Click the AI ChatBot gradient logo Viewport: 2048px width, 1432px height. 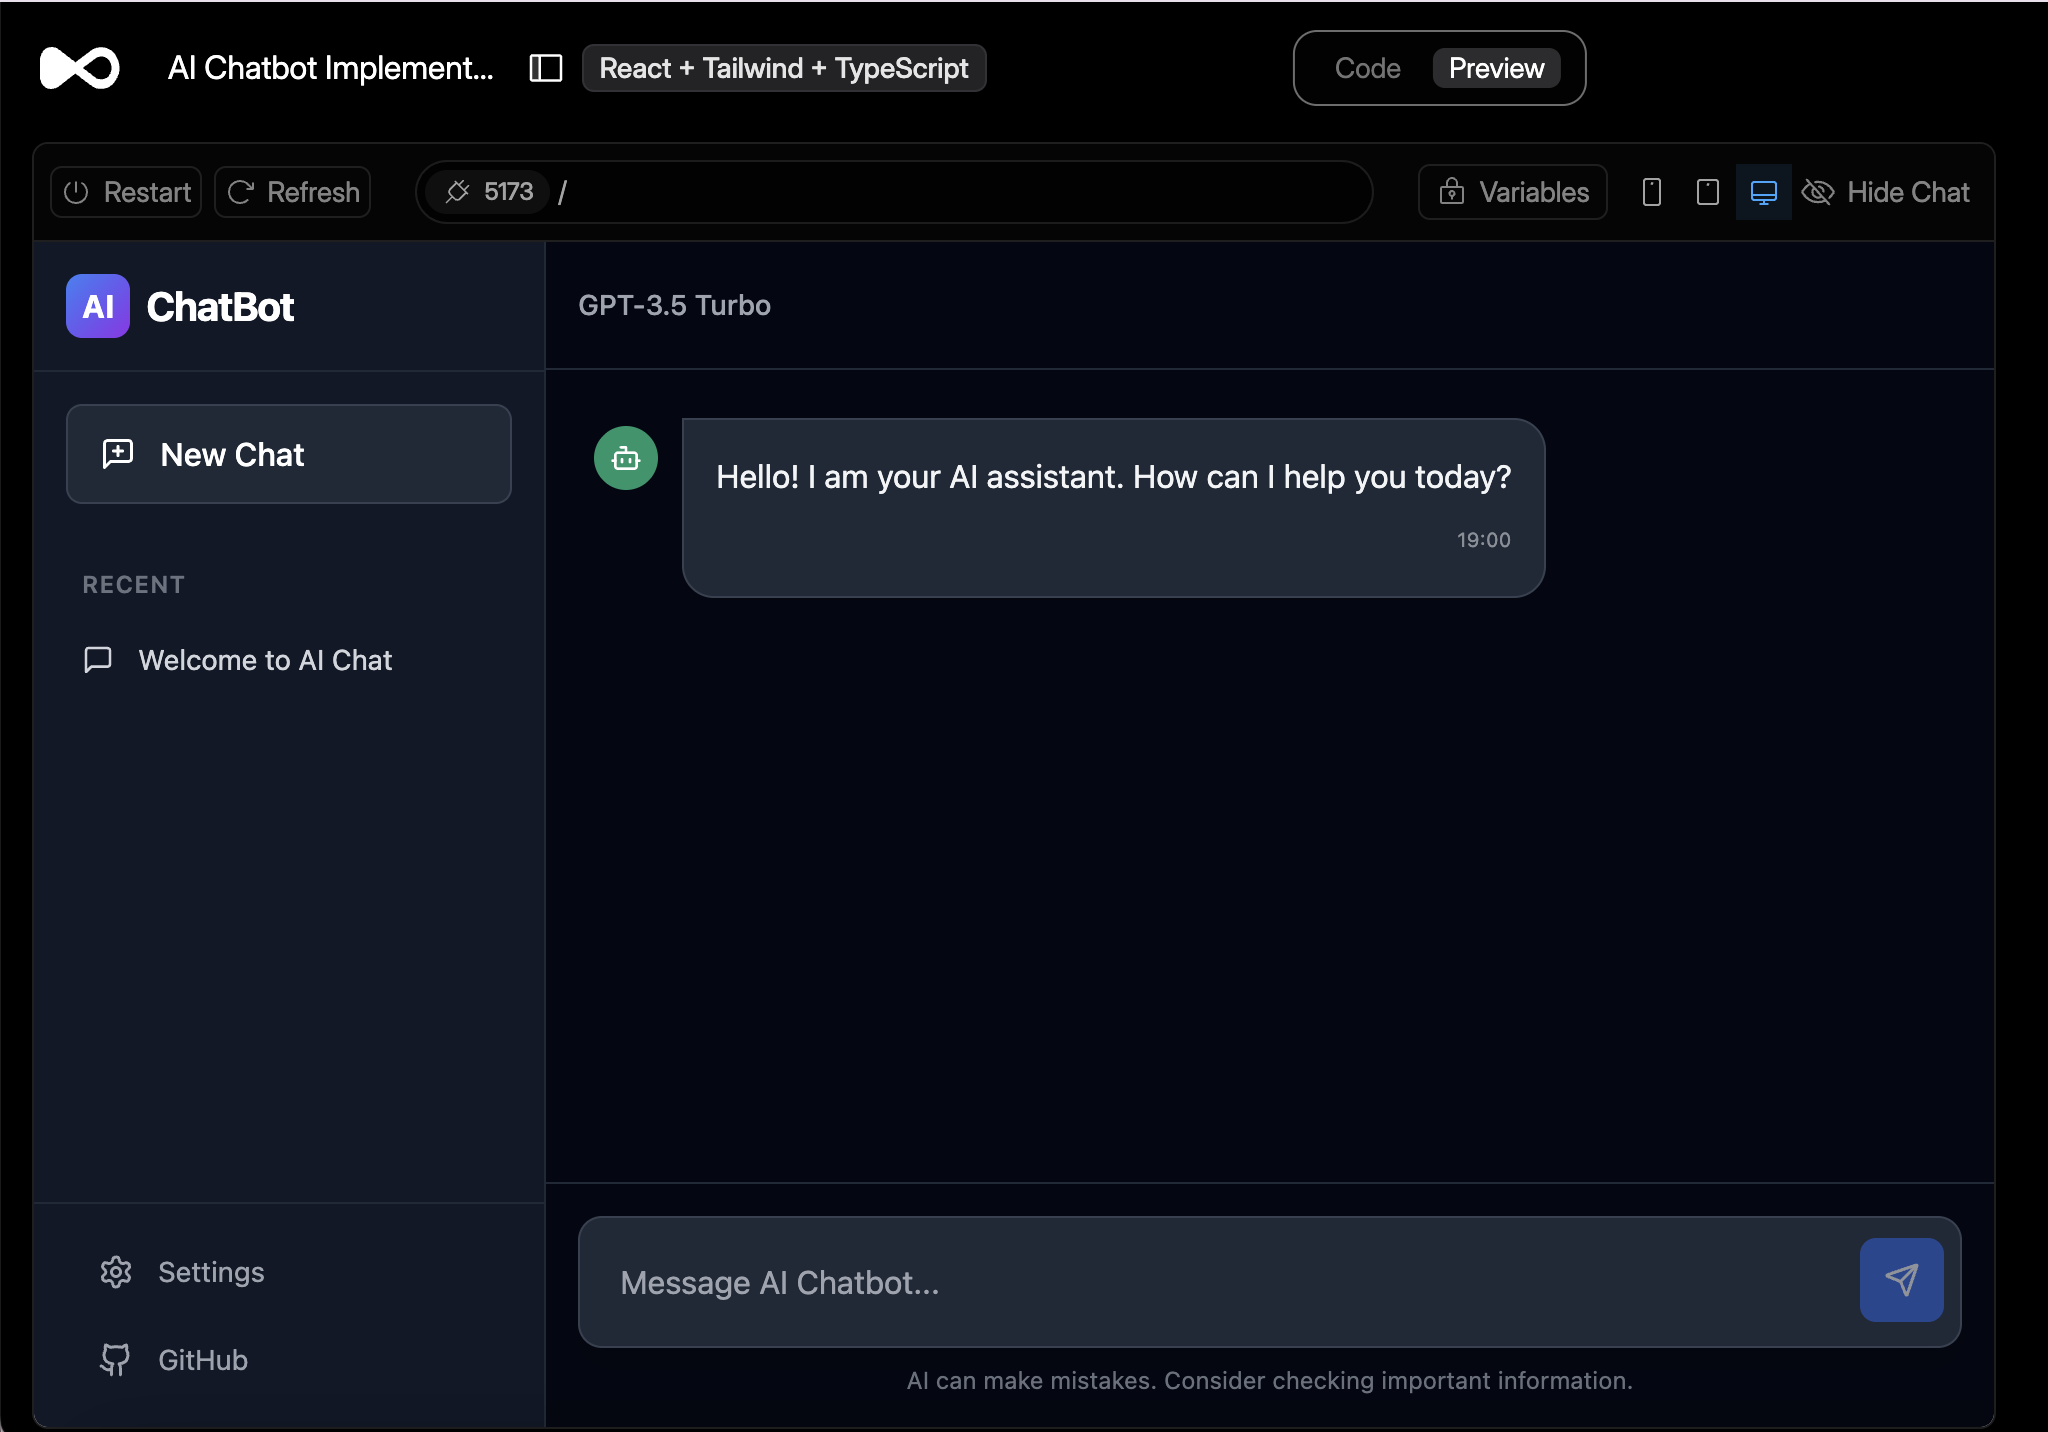pyautogui.click(x=98, y=306)
